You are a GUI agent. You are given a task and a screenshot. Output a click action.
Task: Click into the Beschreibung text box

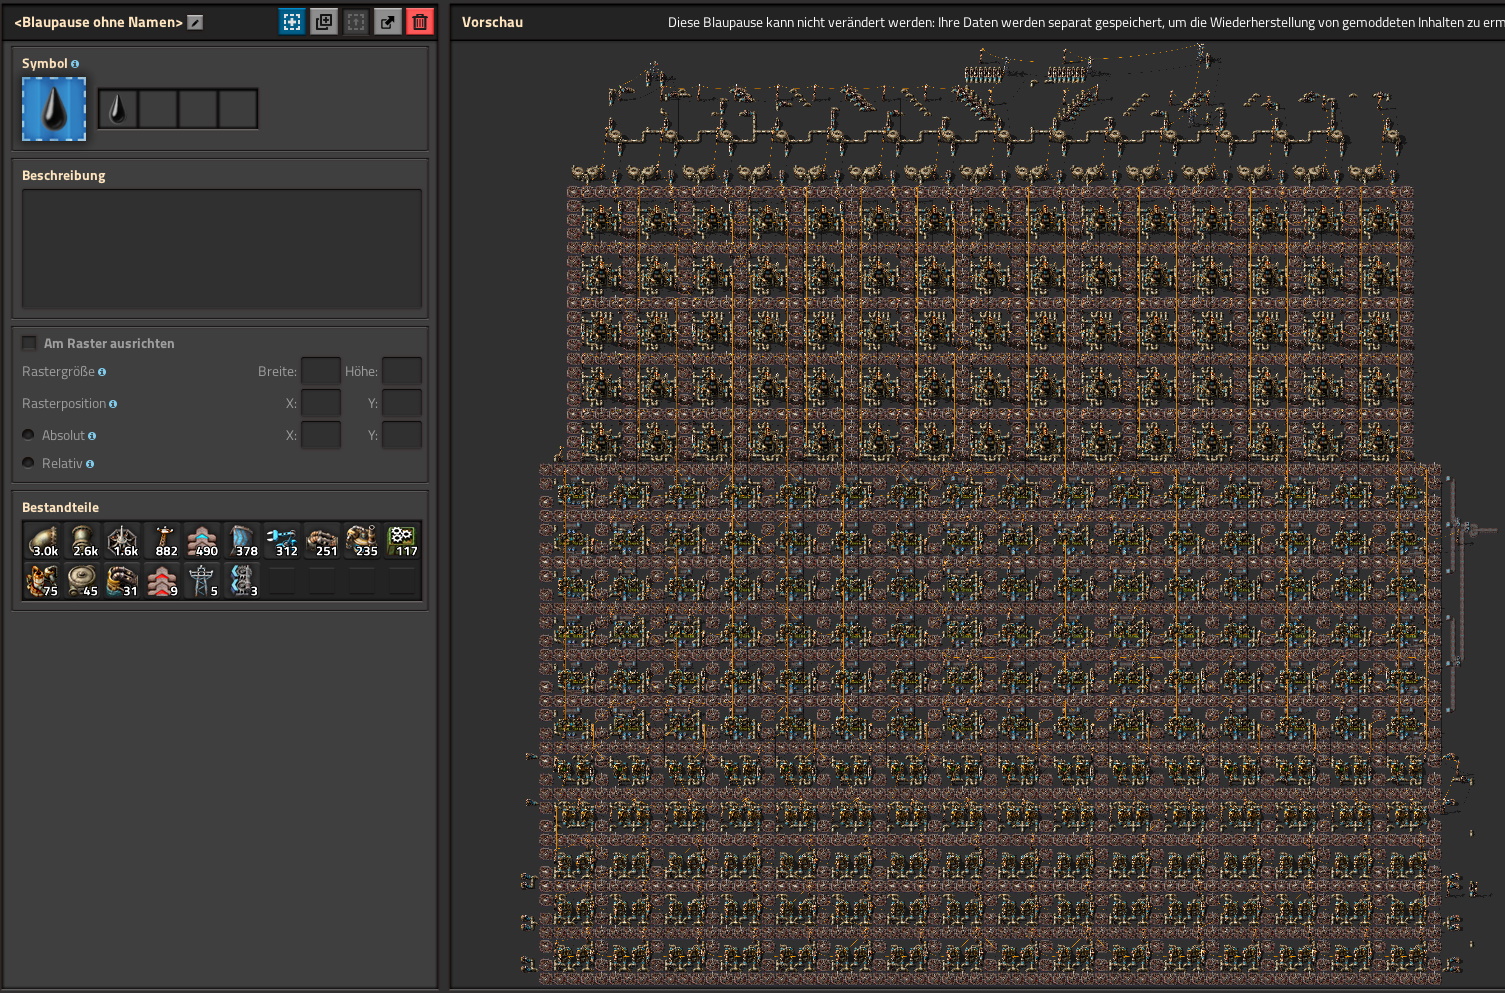click(x=221, y=248)
